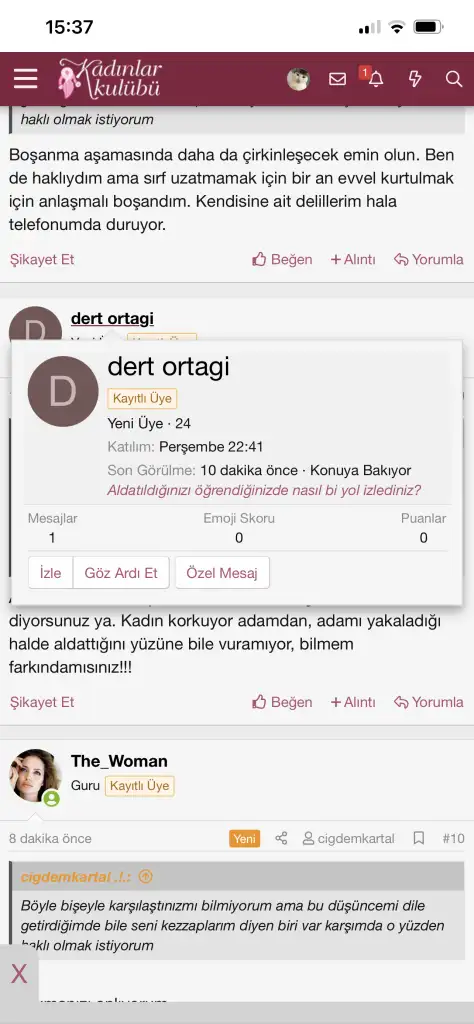
Task: Send Özel Mesaj to dert ortagi
Action: point(222,573)
